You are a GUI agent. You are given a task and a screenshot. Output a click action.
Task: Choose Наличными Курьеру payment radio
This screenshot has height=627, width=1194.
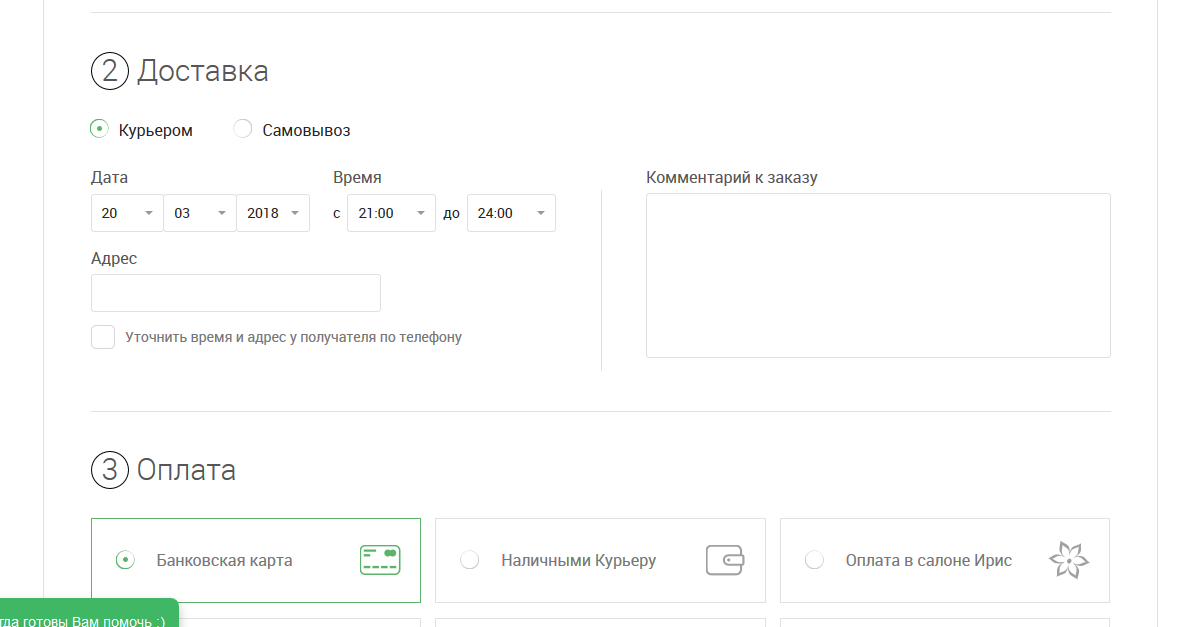tap(469, 560)
